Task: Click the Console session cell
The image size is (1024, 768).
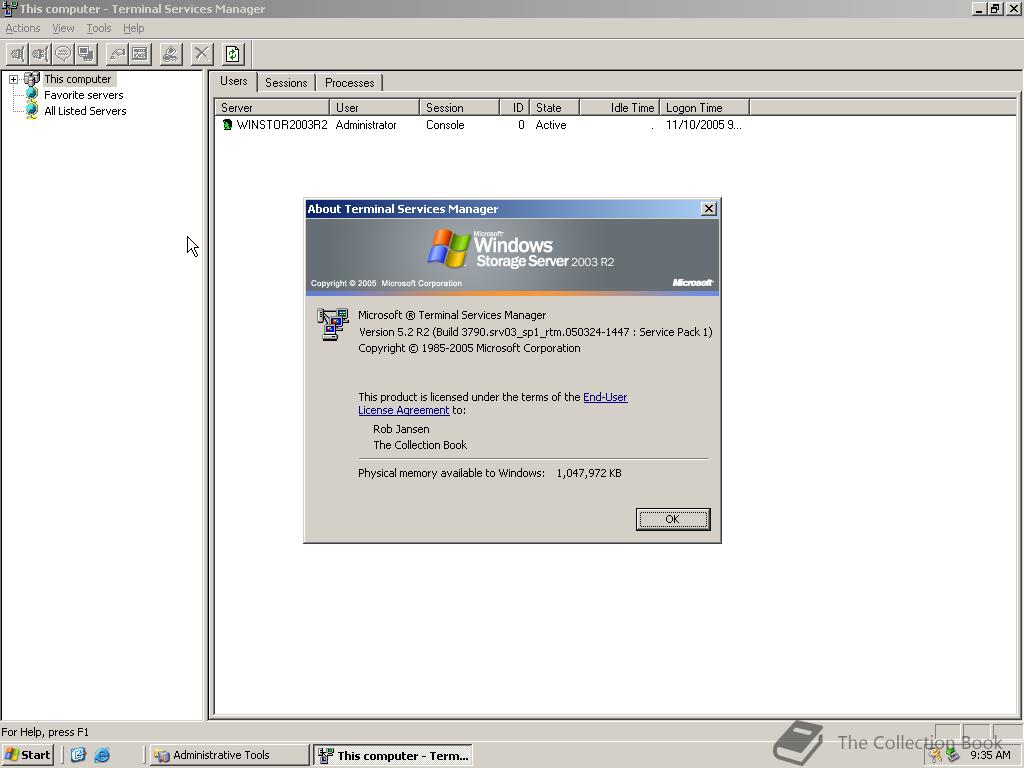Action: 445,125
